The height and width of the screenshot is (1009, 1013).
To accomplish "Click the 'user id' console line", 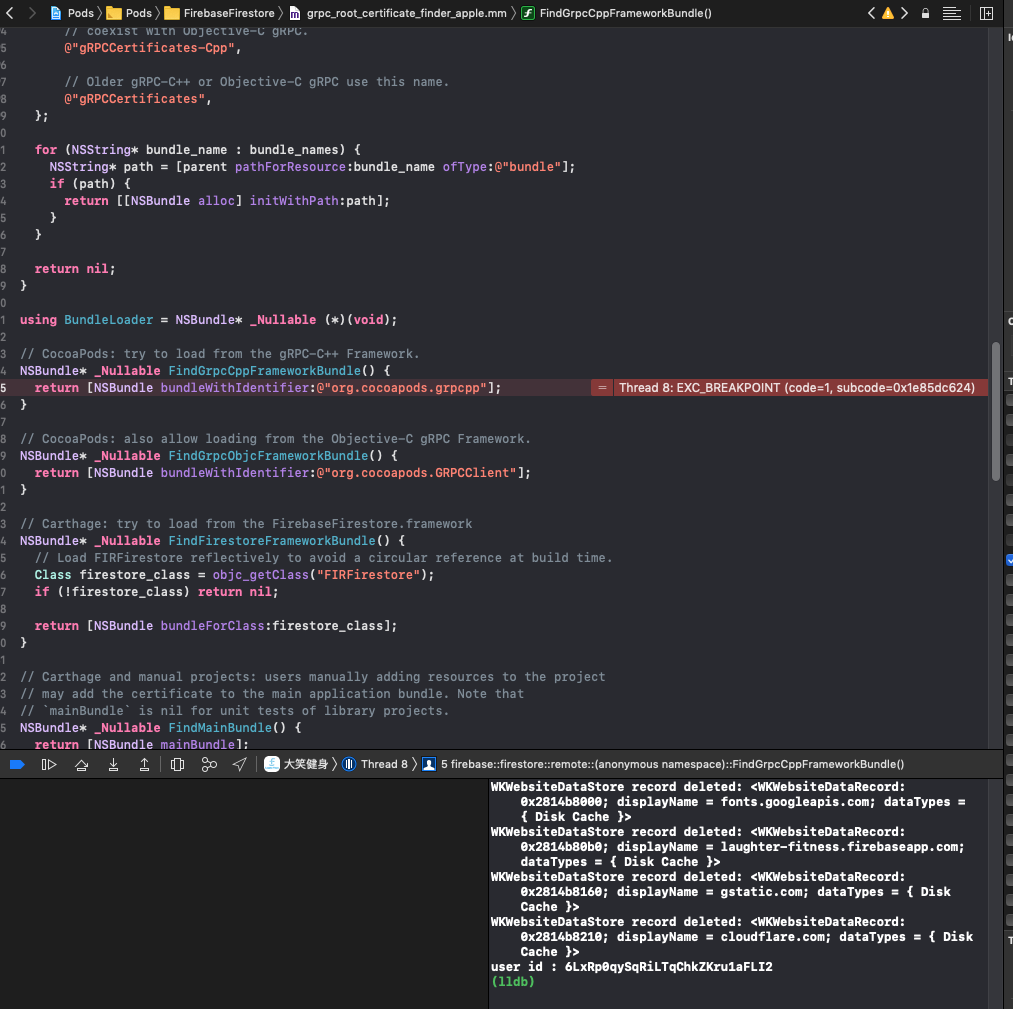I will click(632, 966).
